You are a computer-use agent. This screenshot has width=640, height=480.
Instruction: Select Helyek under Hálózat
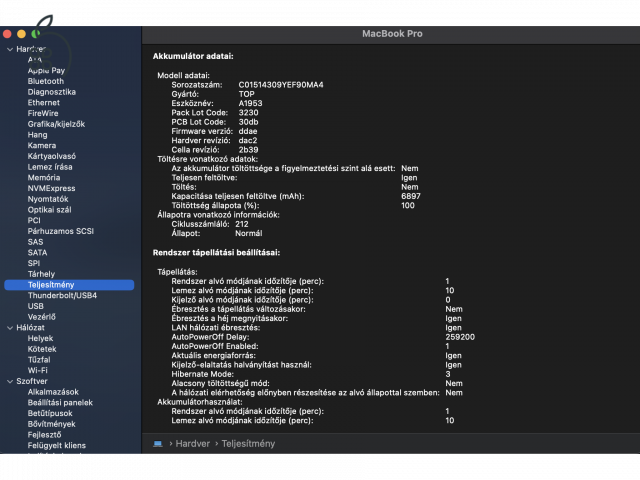point(40,338)
